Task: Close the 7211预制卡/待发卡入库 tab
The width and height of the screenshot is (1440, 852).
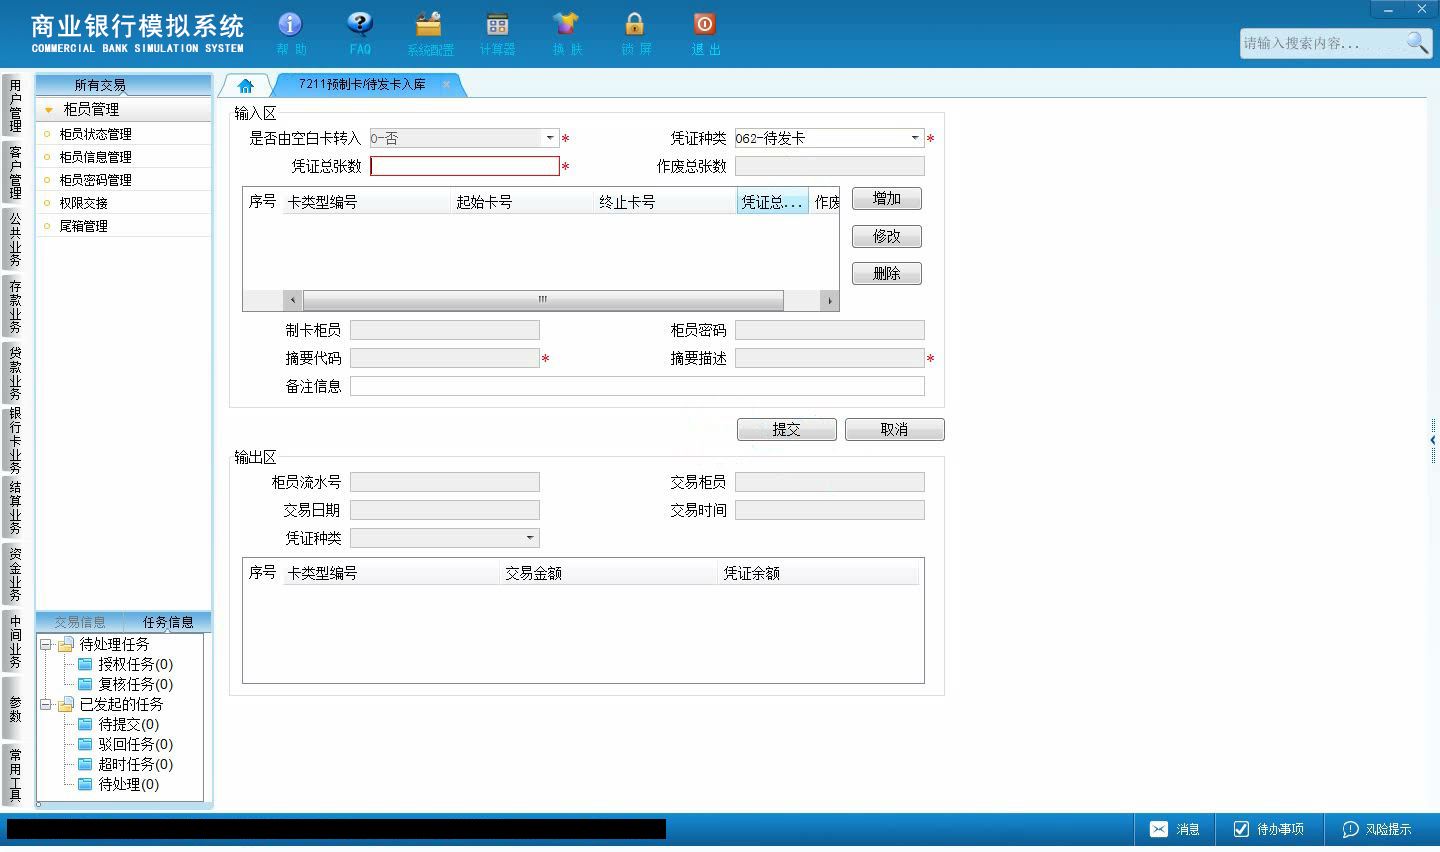Action: pos(446,85)
